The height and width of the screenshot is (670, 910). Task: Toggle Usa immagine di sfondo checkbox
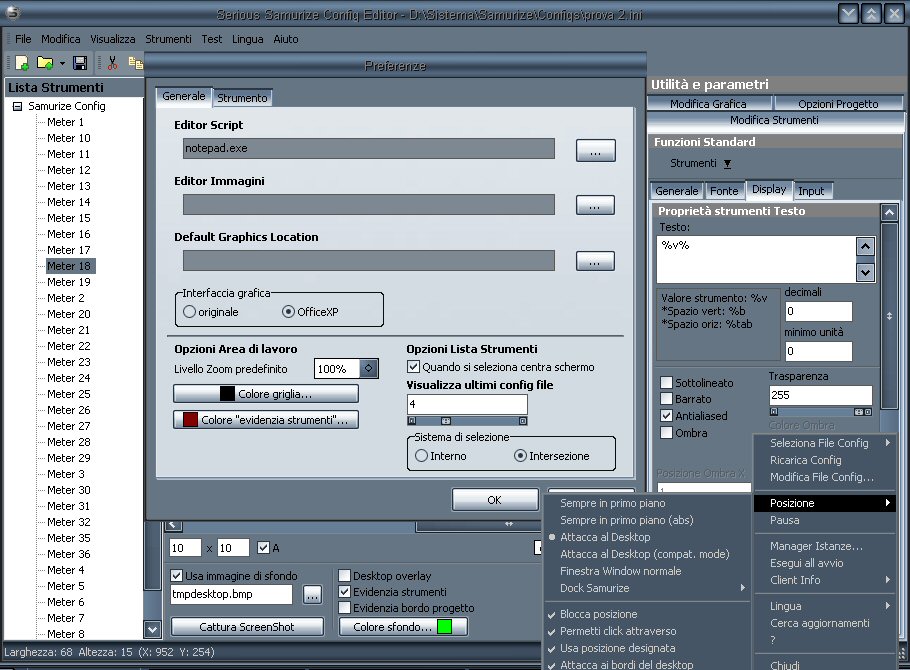click(176, 575)
